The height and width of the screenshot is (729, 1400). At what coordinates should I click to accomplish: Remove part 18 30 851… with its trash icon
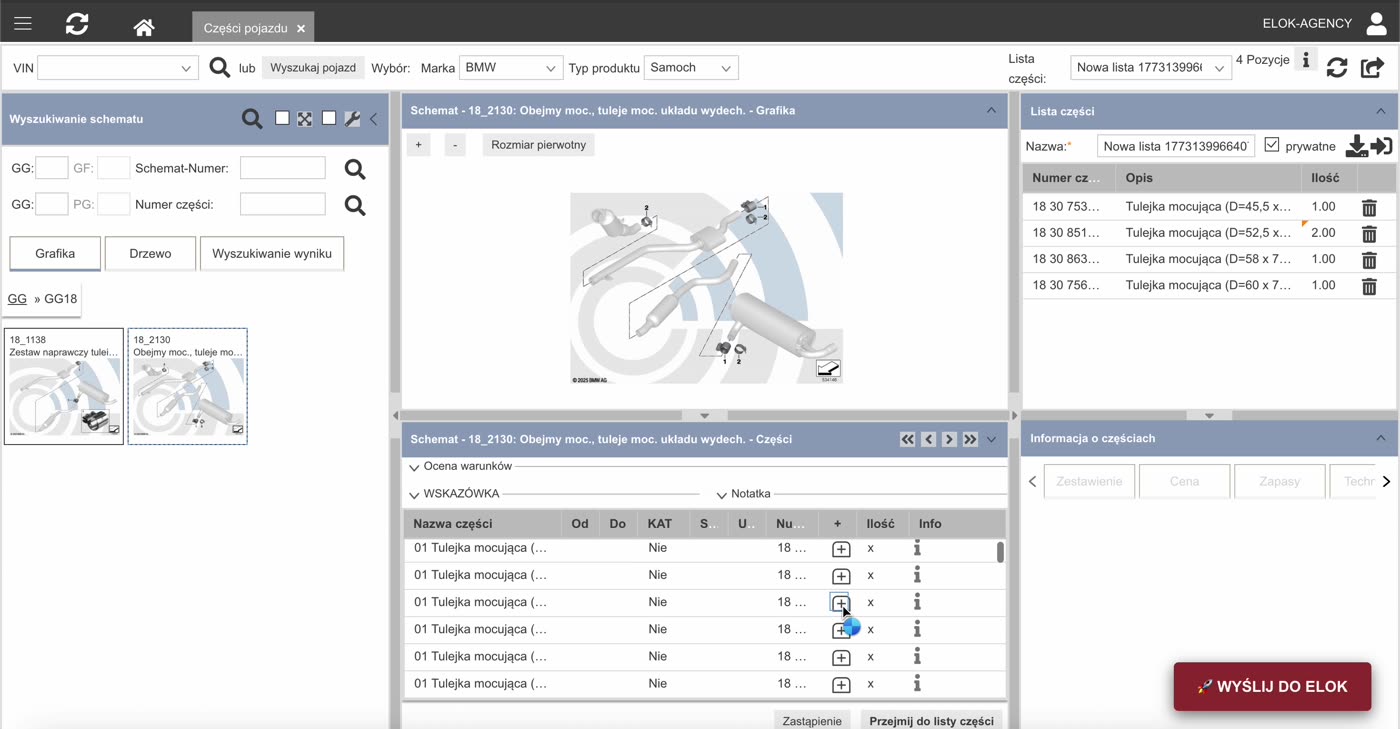coord(1369,234)
